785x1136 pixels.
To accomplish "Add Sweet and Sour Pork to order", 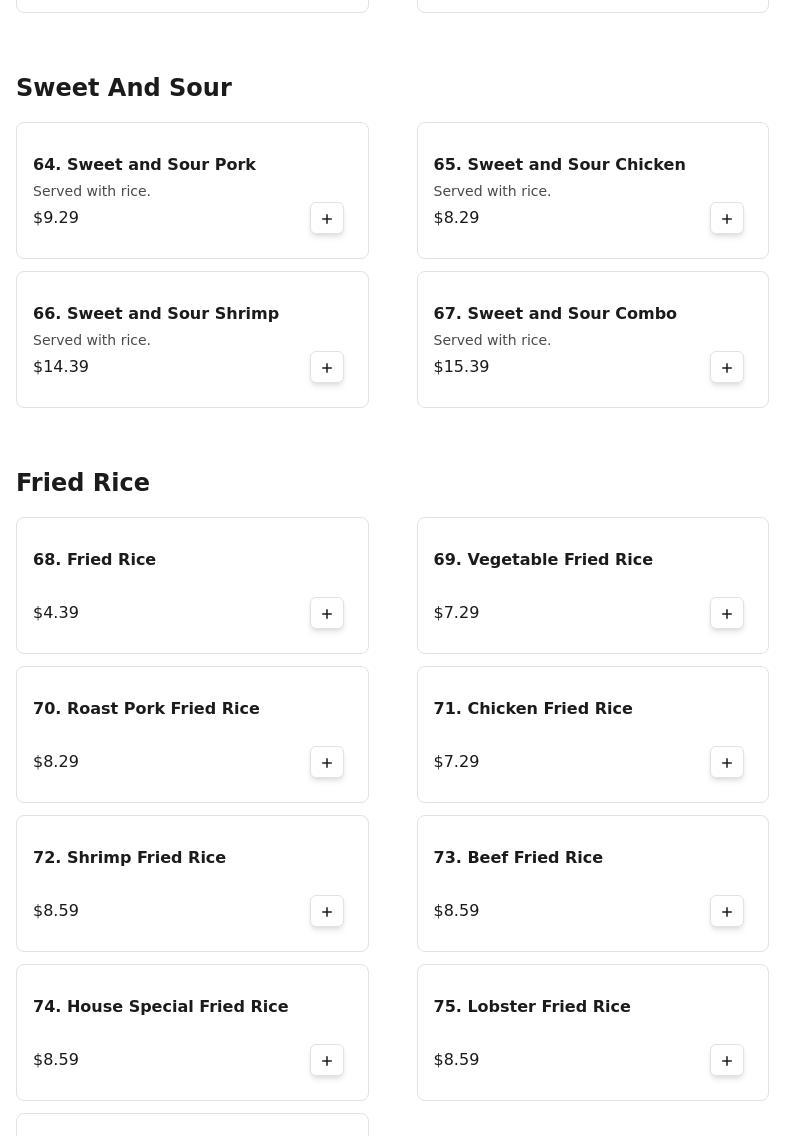I will (327, 218).
